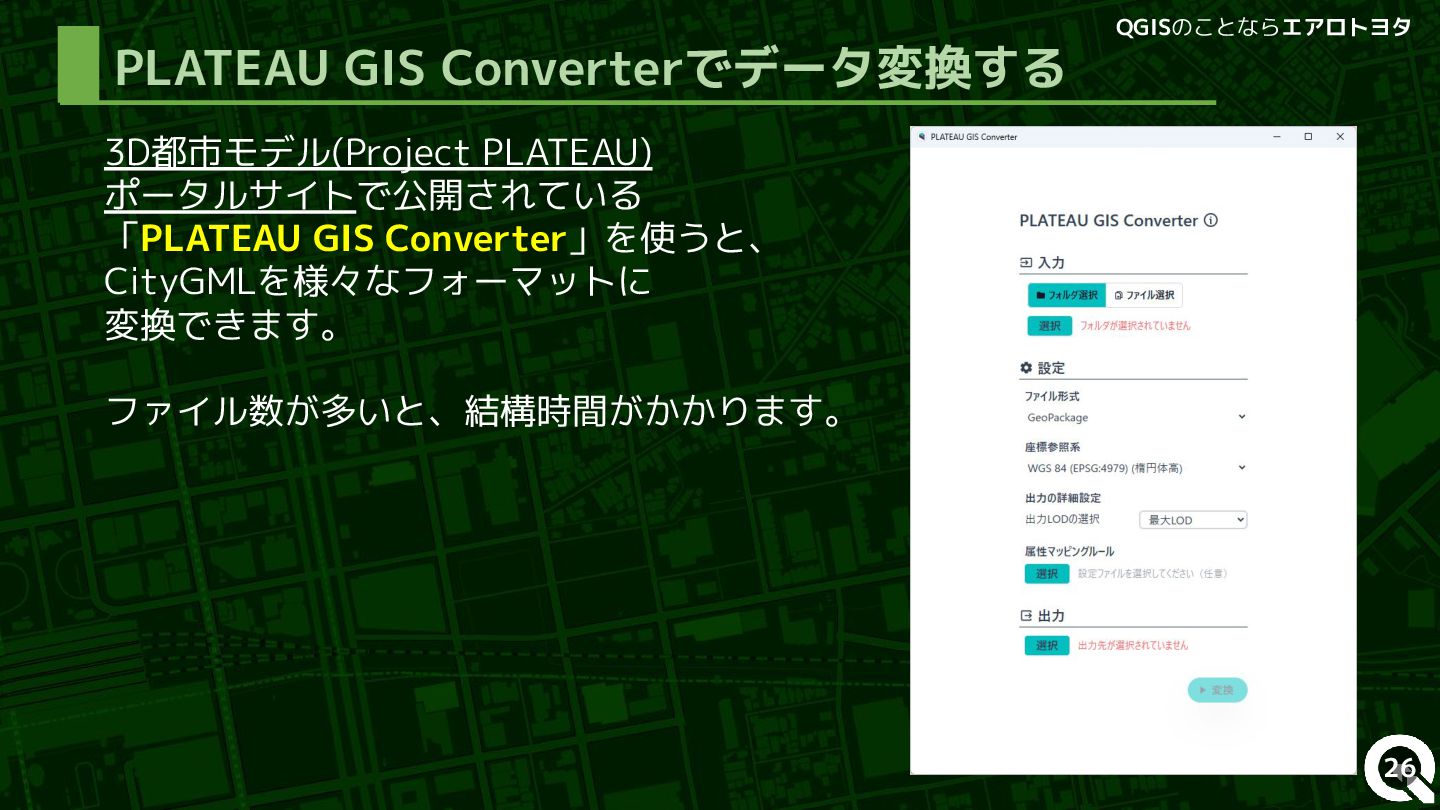Click the QGIS magnifier logo with page number 26
The height and width of the screenshot is (810, 1440).
[1400, 769]
